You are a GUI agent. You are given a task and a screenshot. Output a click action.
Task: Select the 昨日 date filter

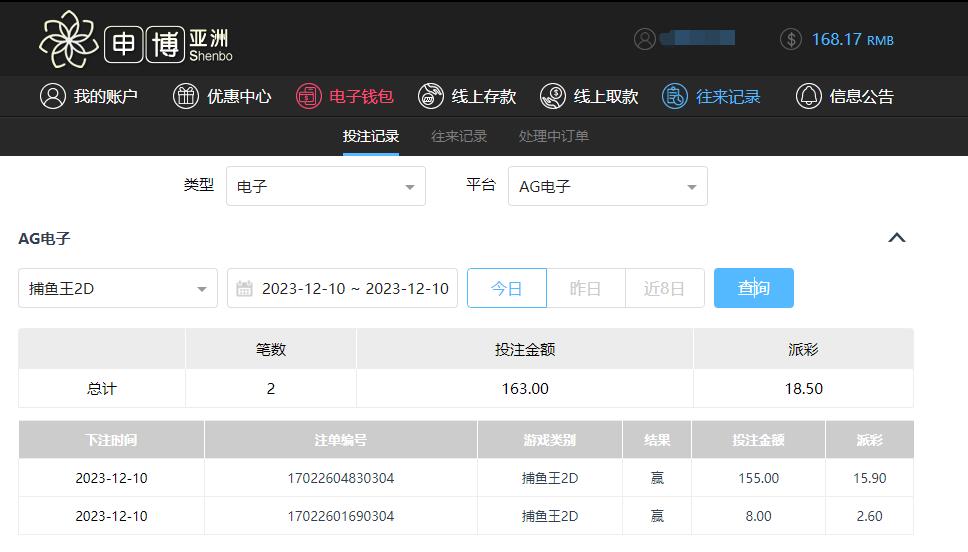586,288
